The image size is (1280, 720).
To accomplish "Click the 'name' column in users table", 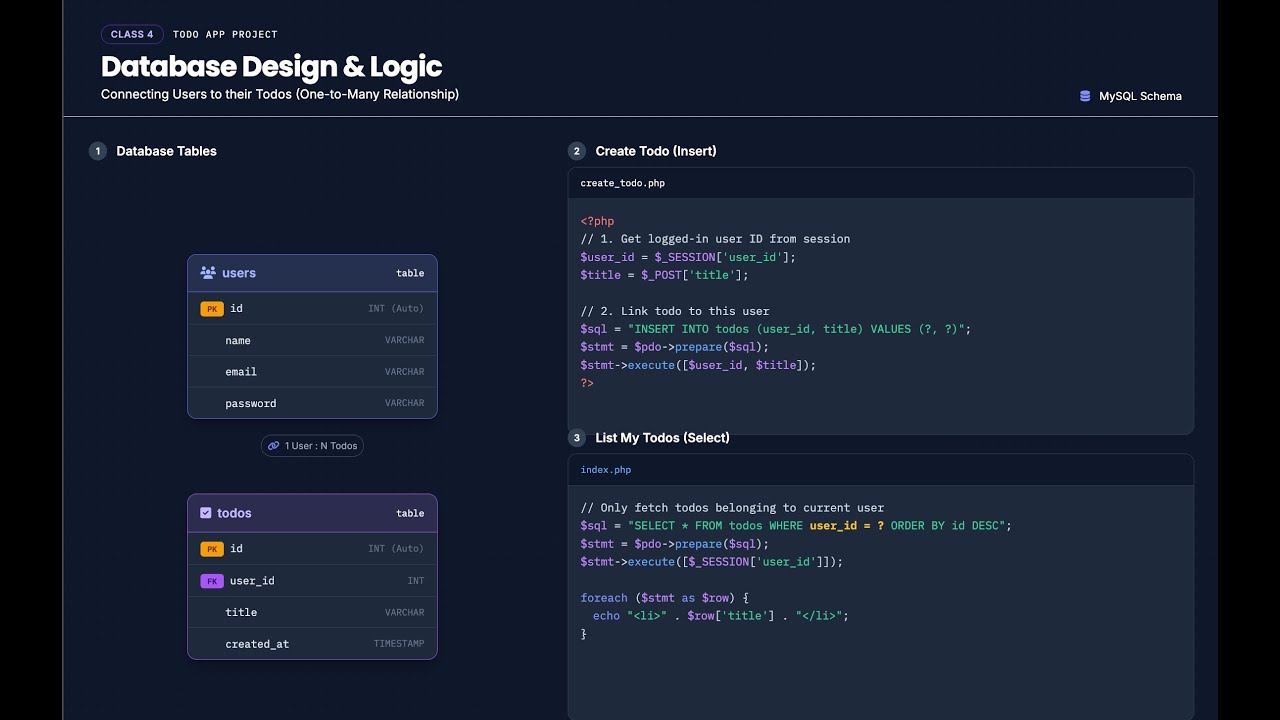I will [238, 341].
